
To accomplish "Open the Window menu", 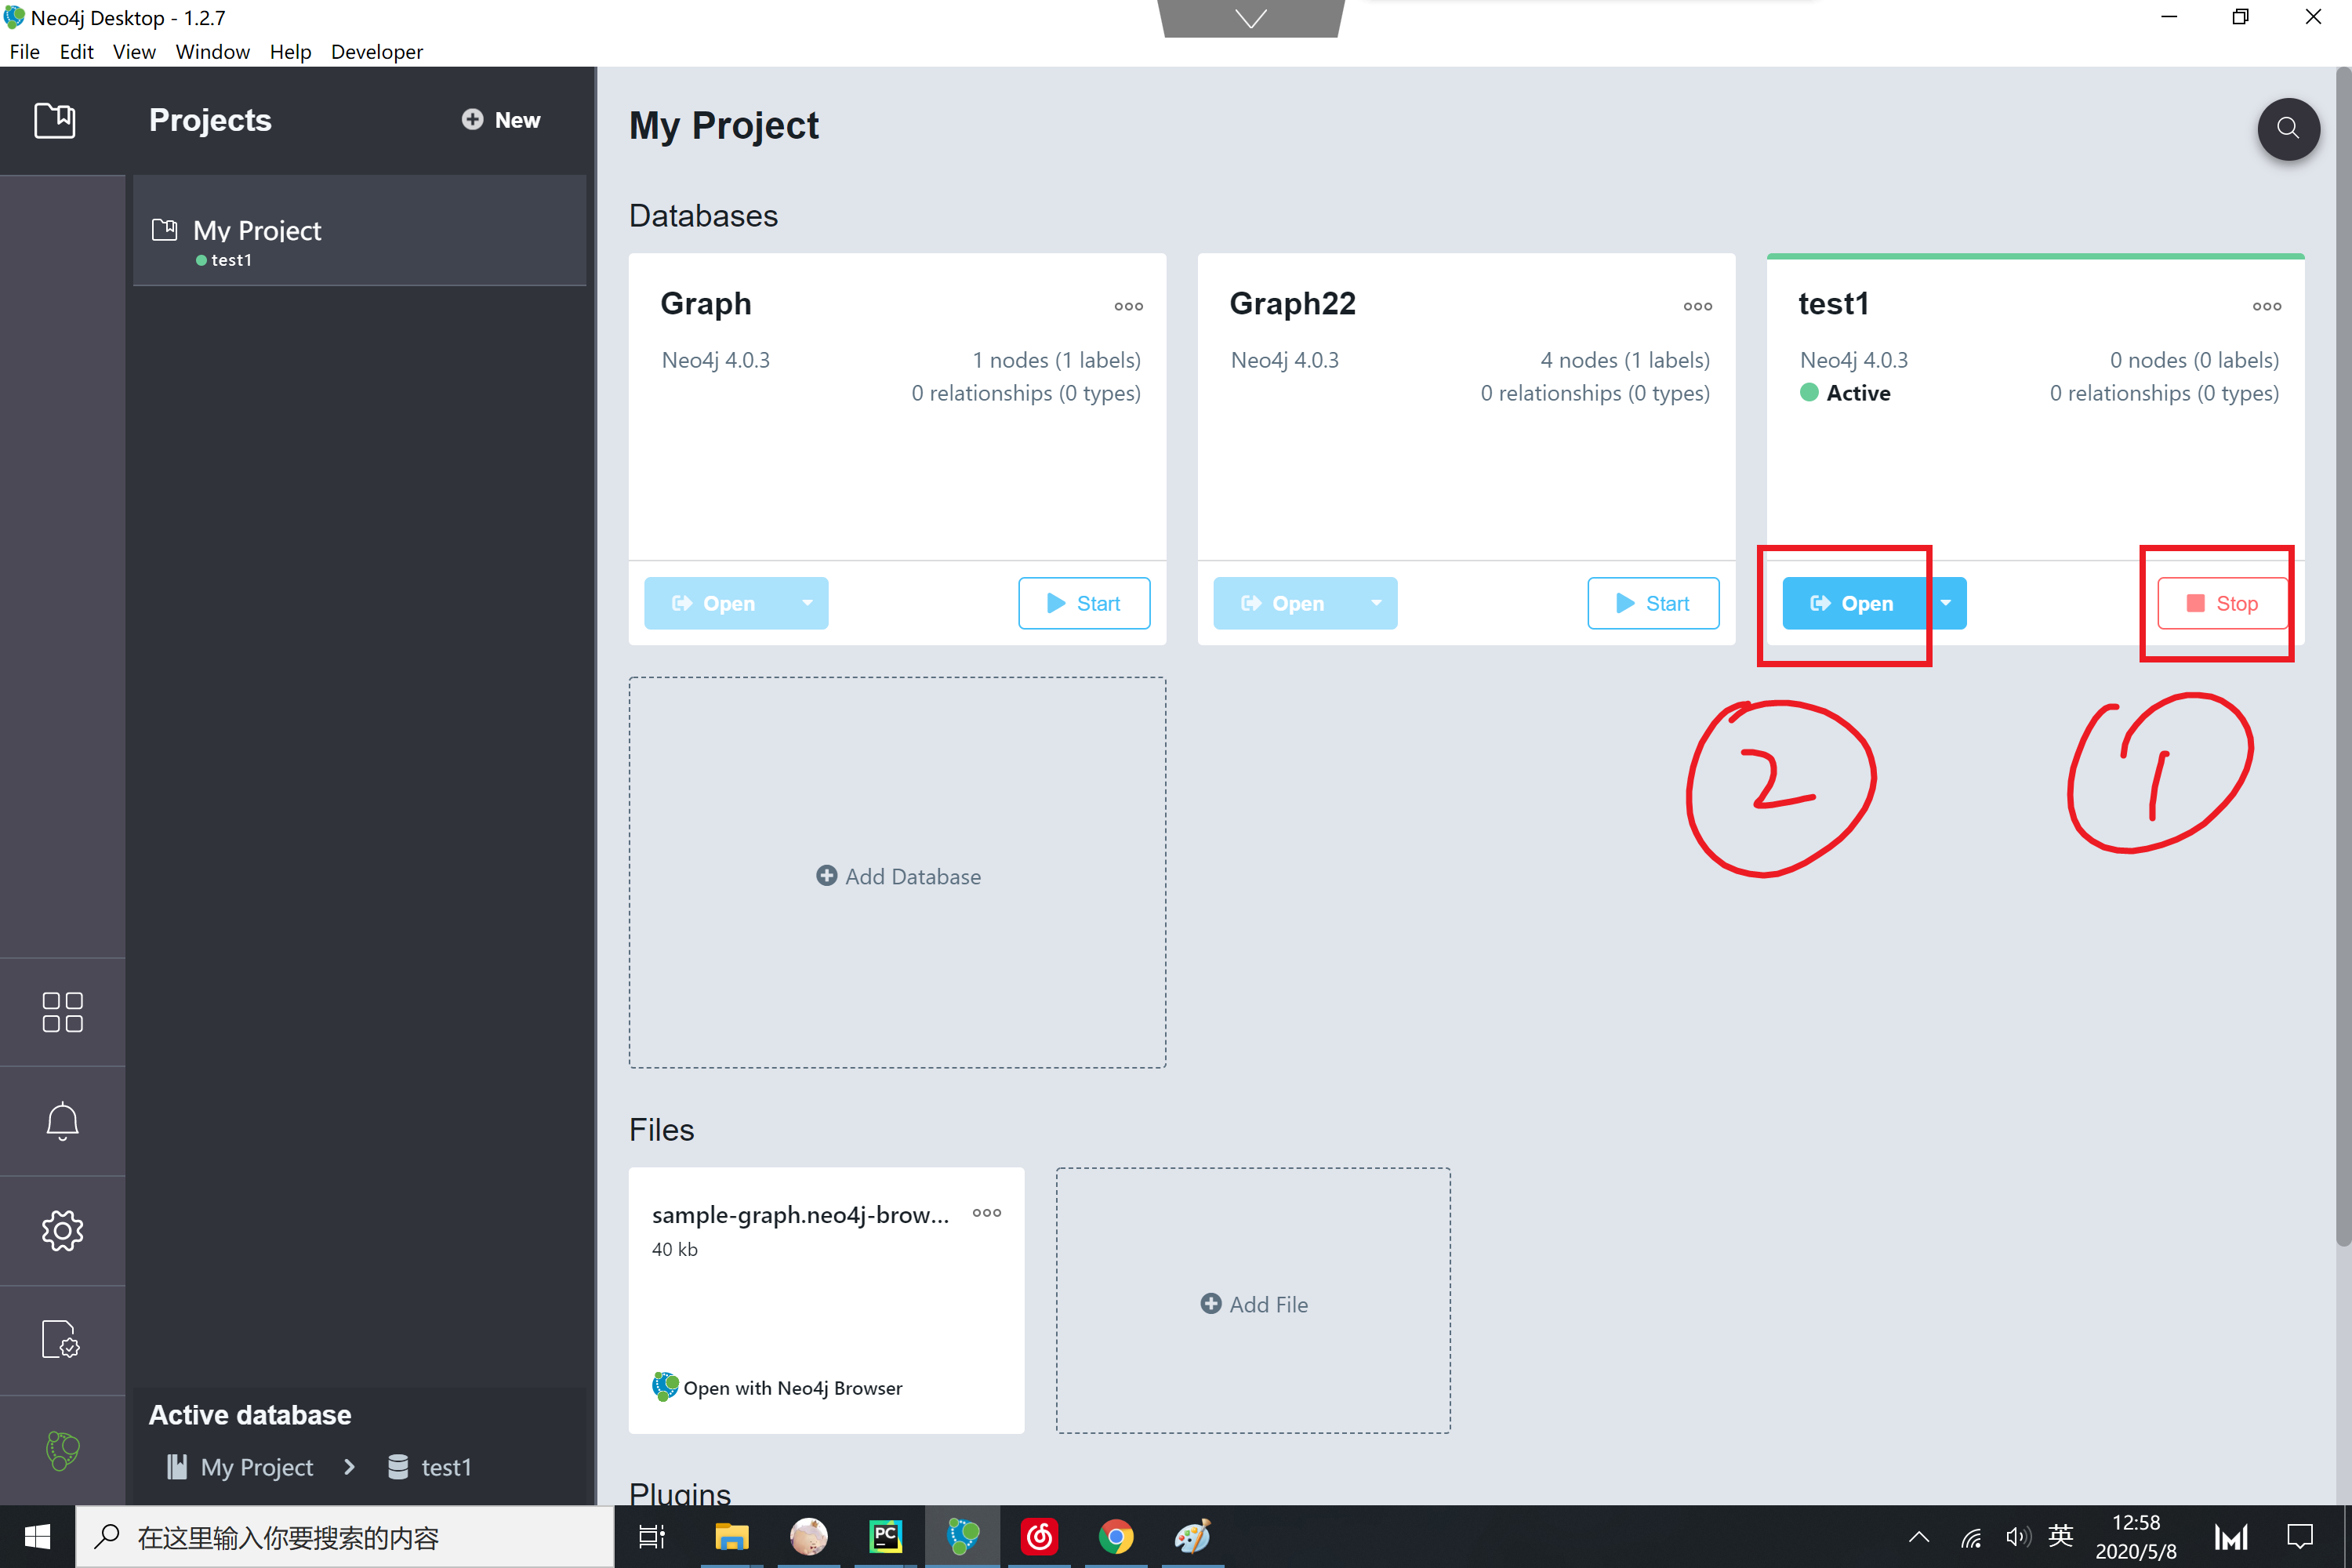I will 212,52.
